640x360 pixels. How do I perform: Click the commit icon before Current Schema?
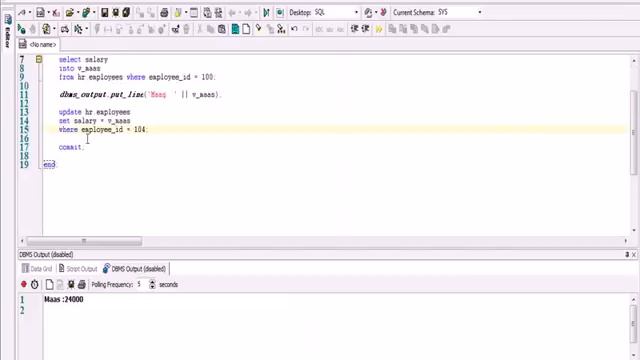pyautogui.click(x=368, y=13)
